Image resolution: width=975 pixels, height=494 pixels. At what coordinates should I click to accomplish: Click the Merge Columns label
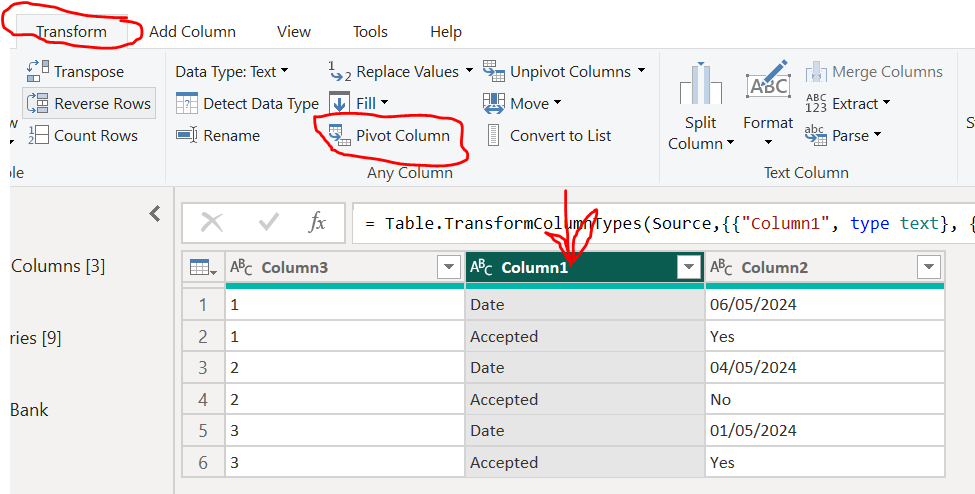(x=887, y=72)
